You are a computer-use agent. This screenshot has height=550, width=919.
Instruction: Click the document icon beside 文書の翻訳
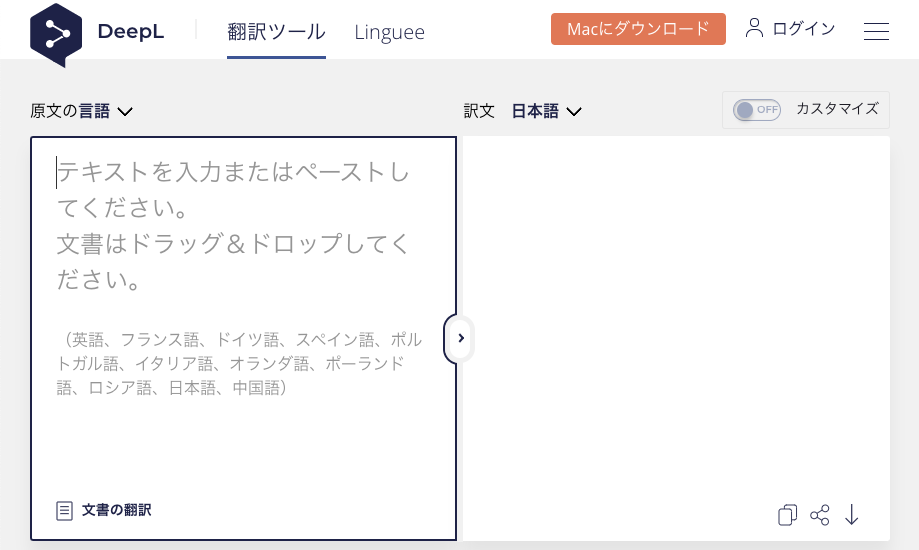click(64, 511)
